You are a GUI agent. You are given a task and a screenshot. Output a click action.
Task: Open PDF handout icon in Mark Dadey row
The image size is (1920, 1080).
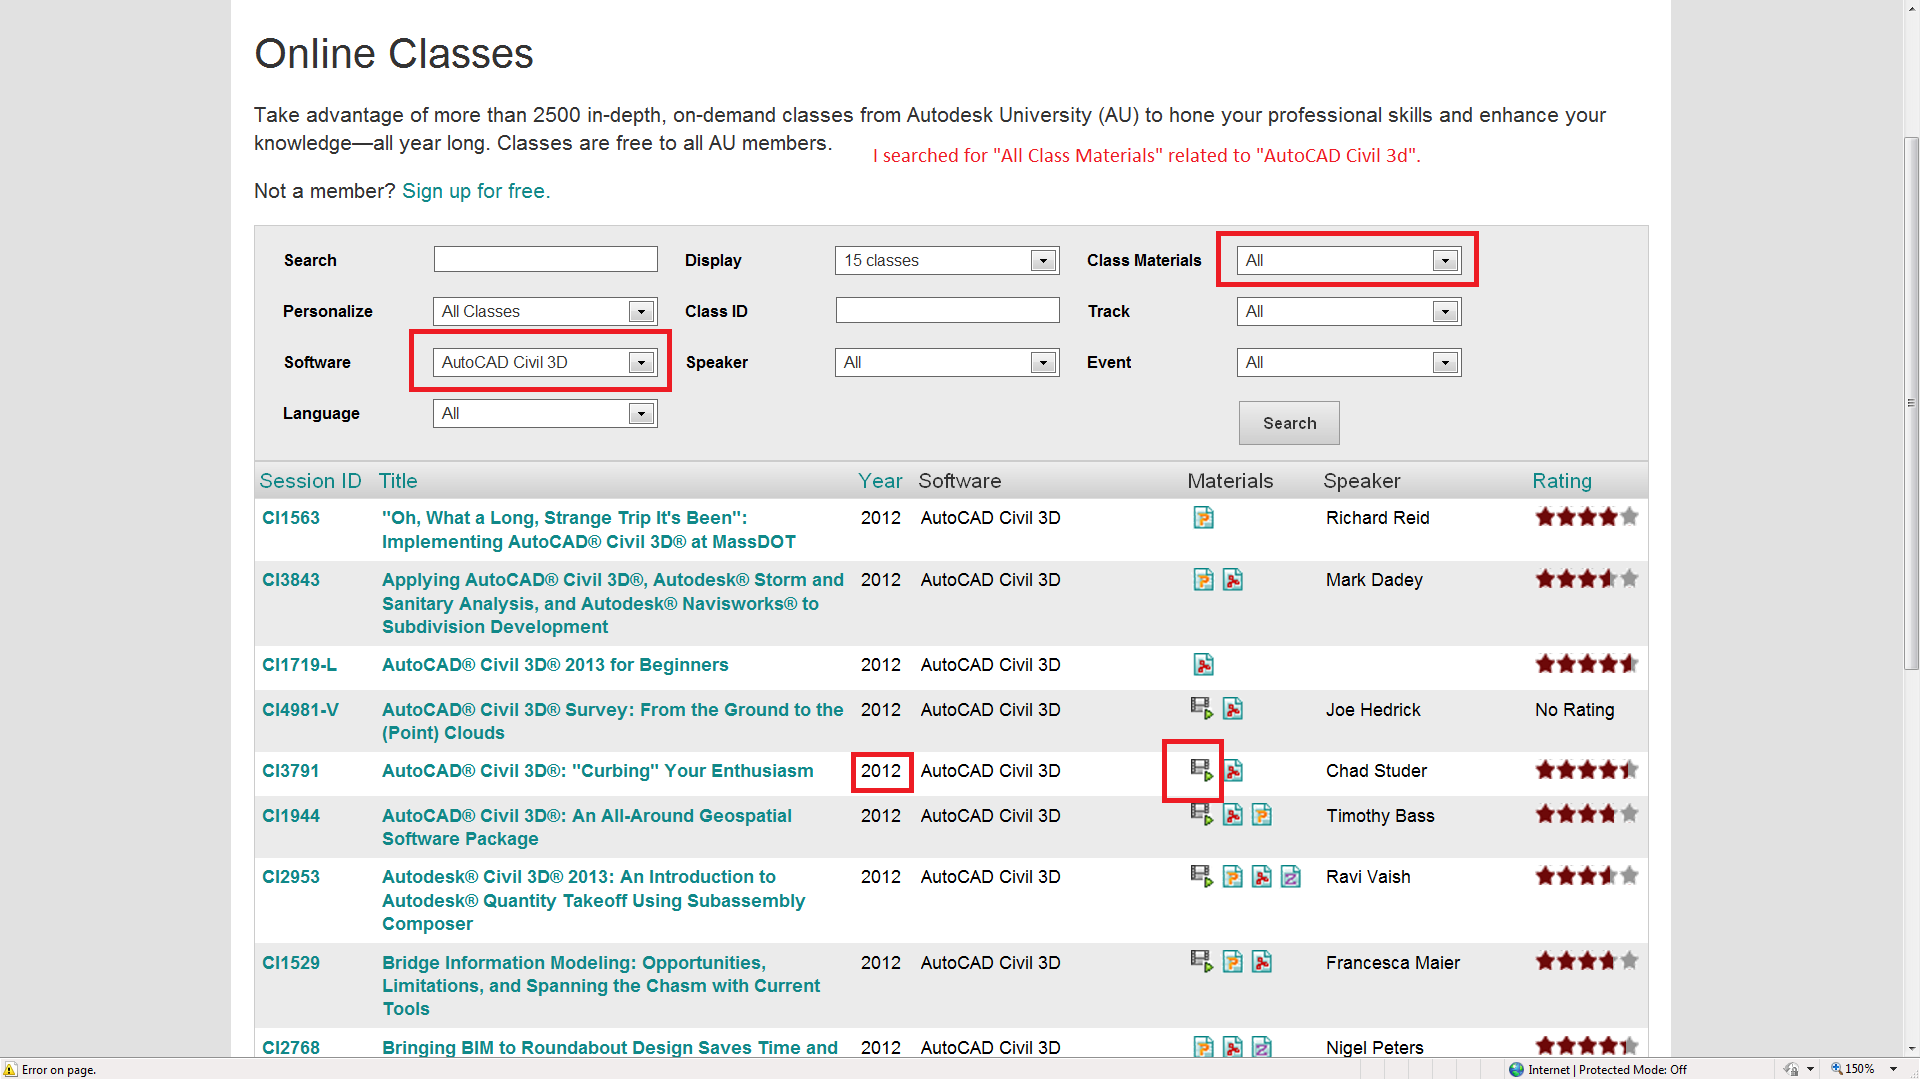1233,580
